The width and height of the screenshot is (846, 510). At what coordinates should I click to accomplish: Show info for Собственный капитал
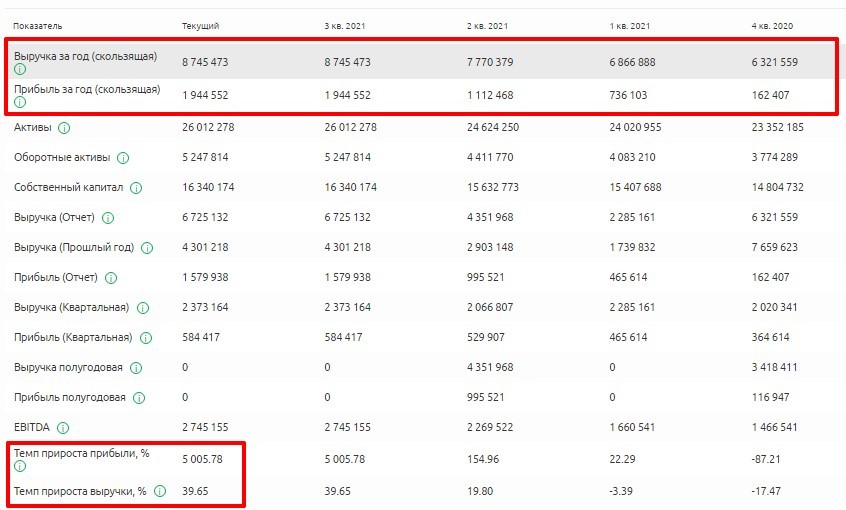135,188
